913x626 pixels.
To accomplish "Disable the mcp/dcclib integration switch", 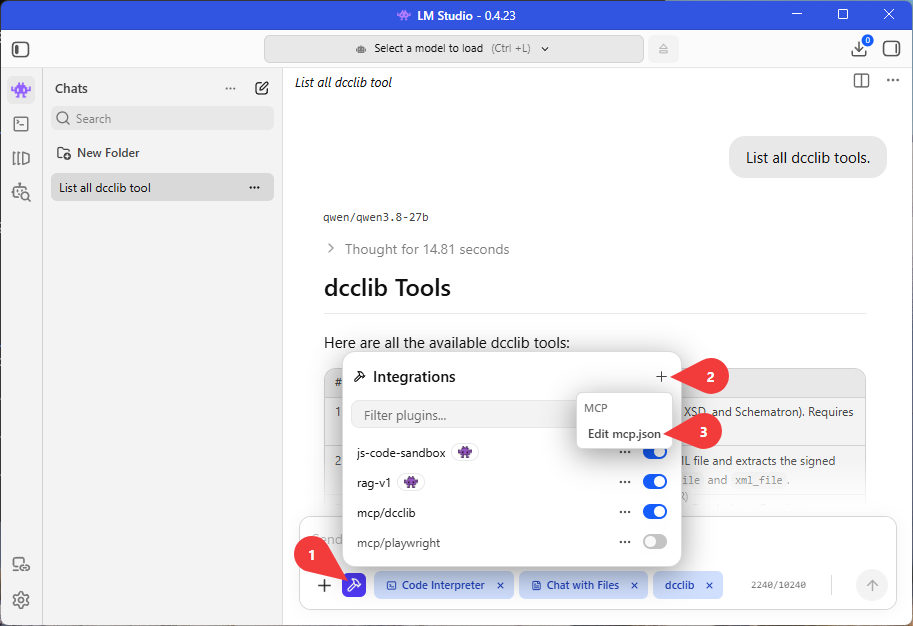I will pos(654,512).
